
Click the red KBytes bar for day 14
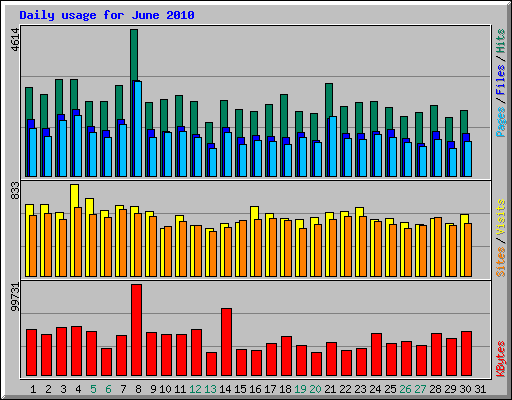[226, 342]
